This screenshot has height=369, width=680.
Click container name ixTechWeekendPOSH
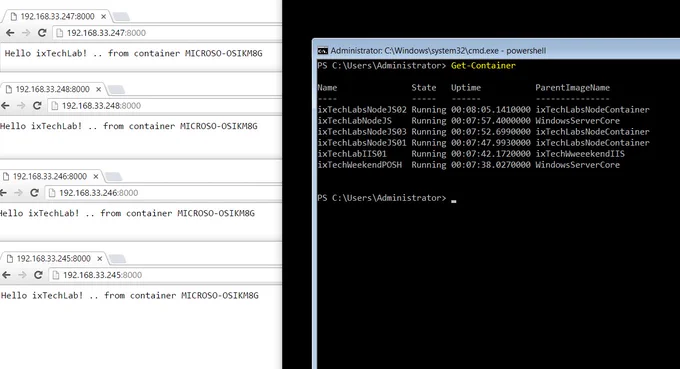[360, 165]
